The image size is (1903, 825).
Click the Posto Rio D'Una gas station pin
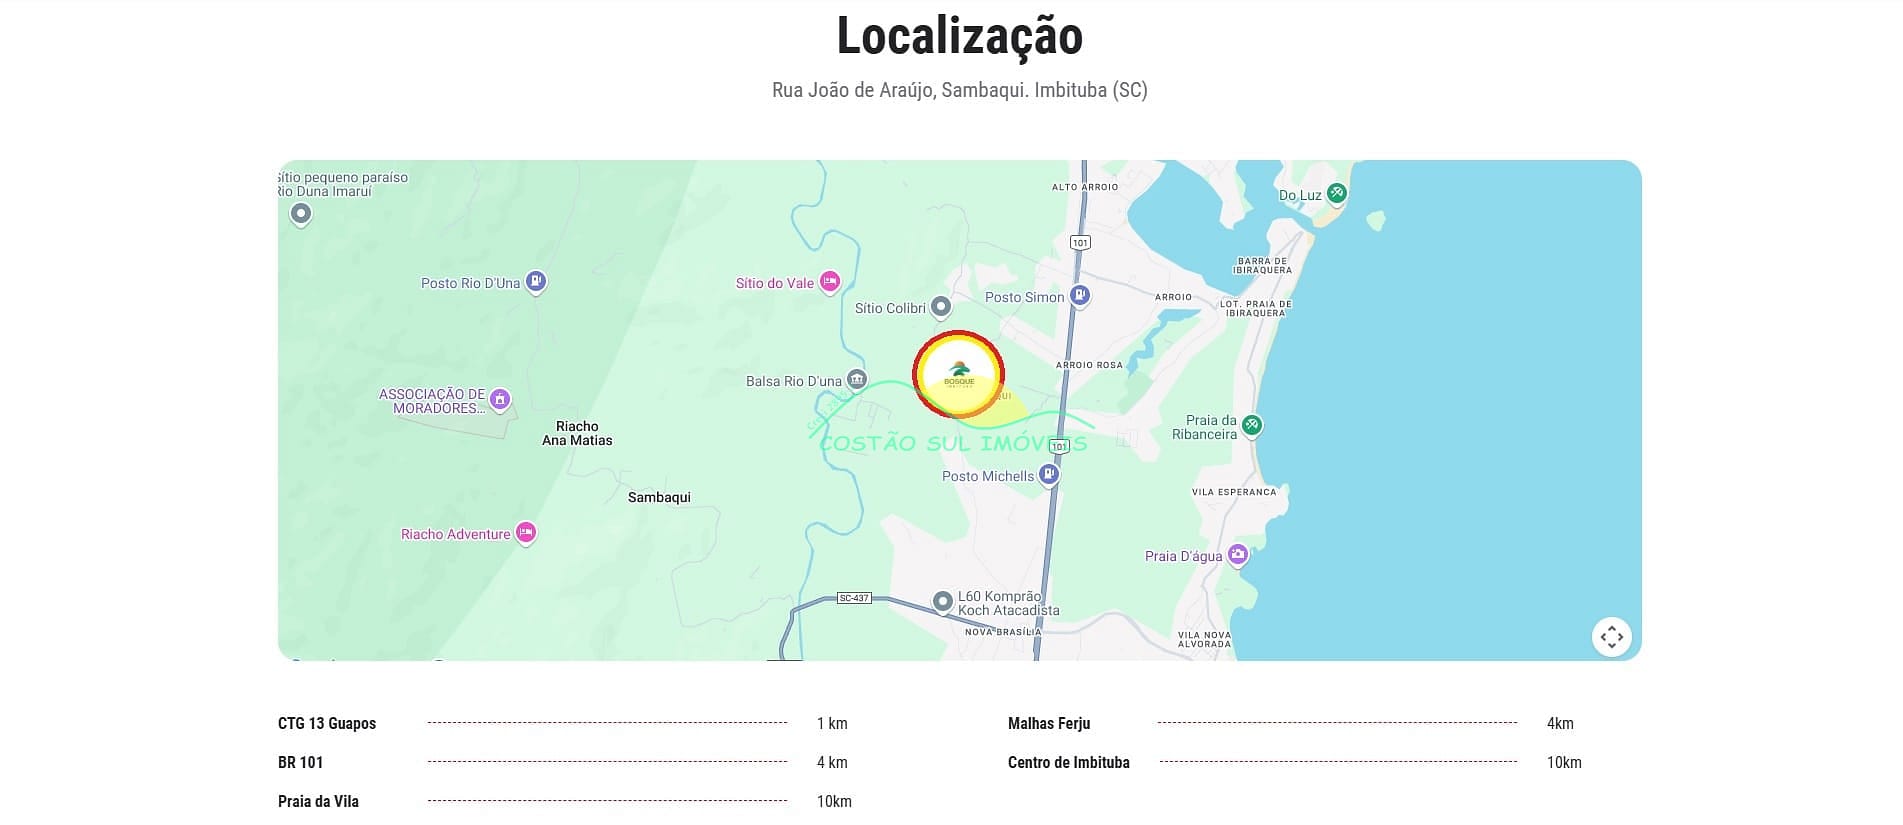[536, 282]
